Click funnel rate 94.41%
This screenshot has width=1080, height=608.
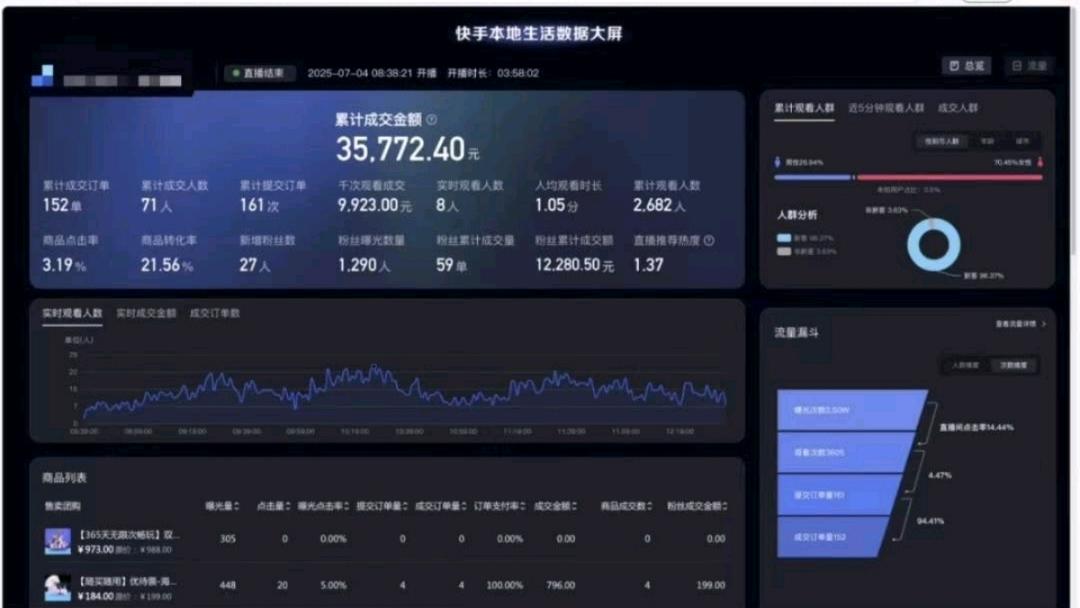(x=930, y=521)
